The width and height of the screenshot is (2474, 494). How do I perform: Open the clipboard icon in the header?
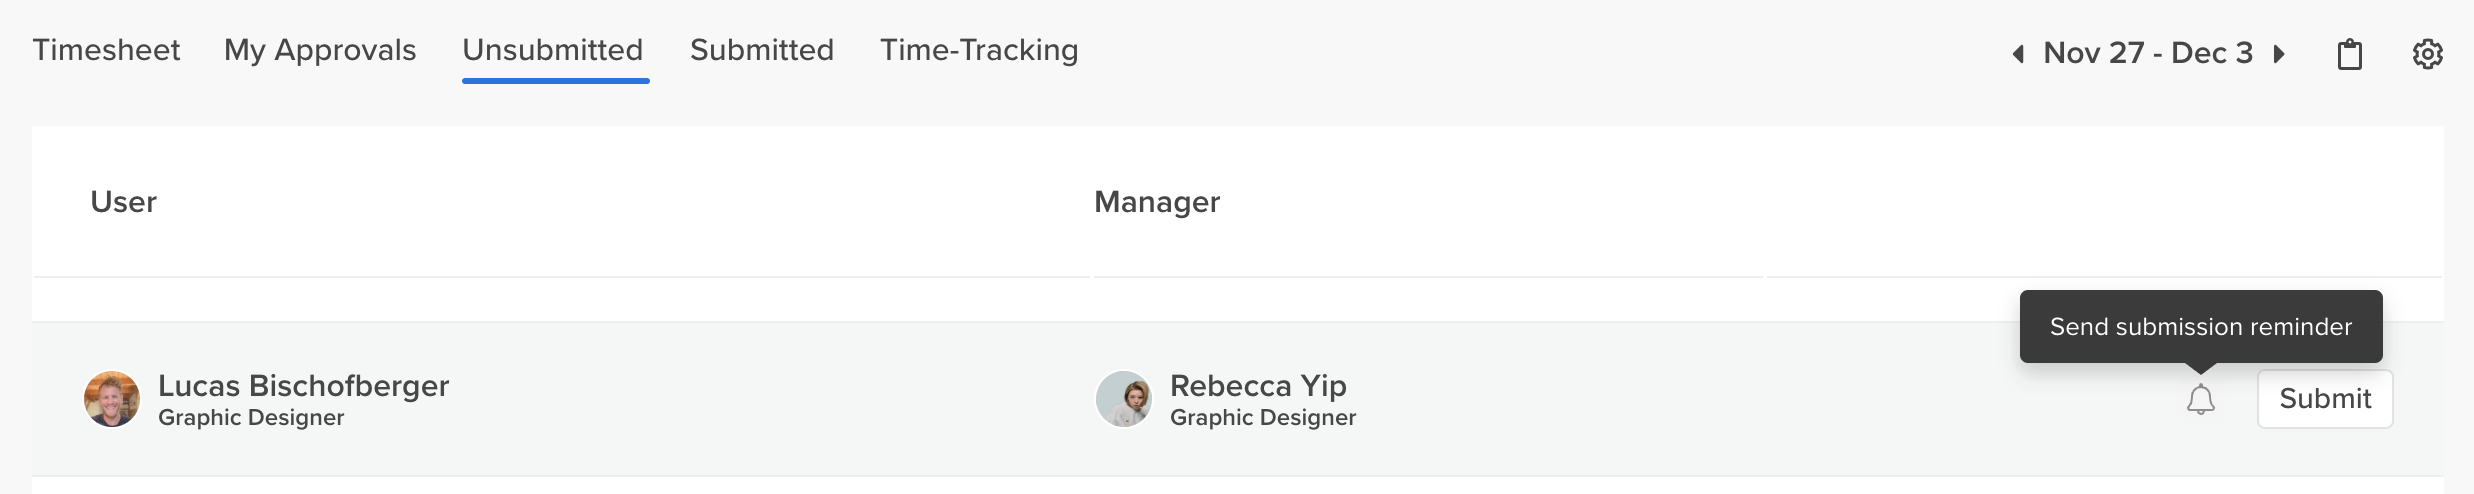pyautogui.click(x=2349, y=54)
